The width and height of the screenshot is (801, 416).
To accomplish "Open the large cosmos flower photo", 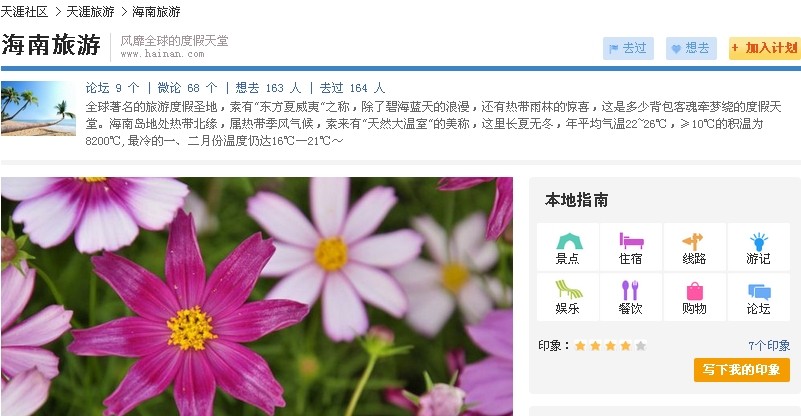I will click(257, 296).
